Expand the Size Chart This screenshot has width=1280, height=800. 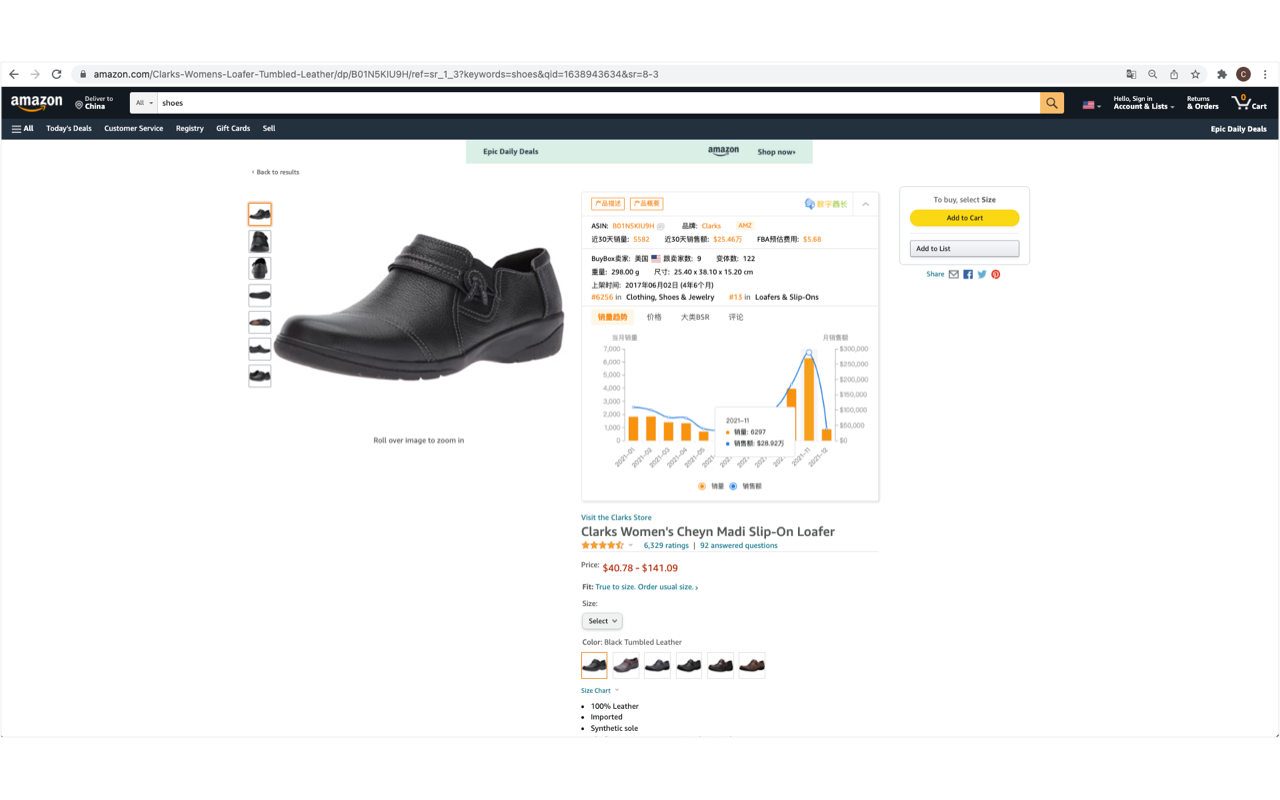point(600,691)
